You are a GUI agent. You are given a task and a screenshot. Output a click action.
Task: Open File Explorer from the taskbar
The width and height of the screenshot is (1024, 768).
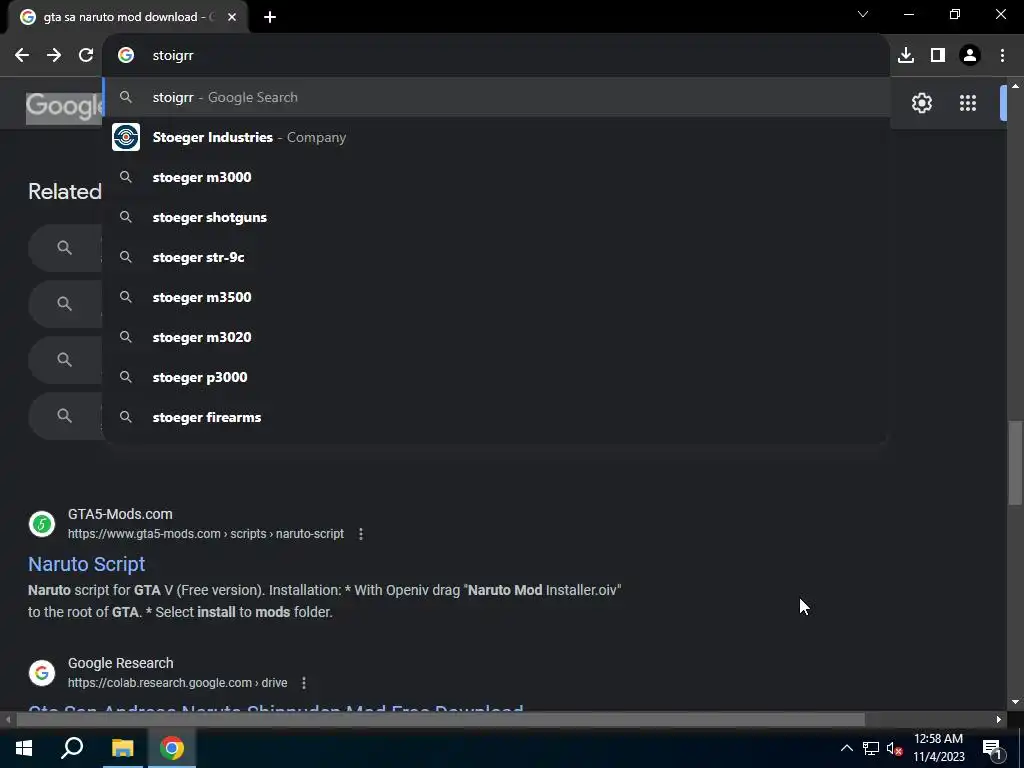coord(122,748)
